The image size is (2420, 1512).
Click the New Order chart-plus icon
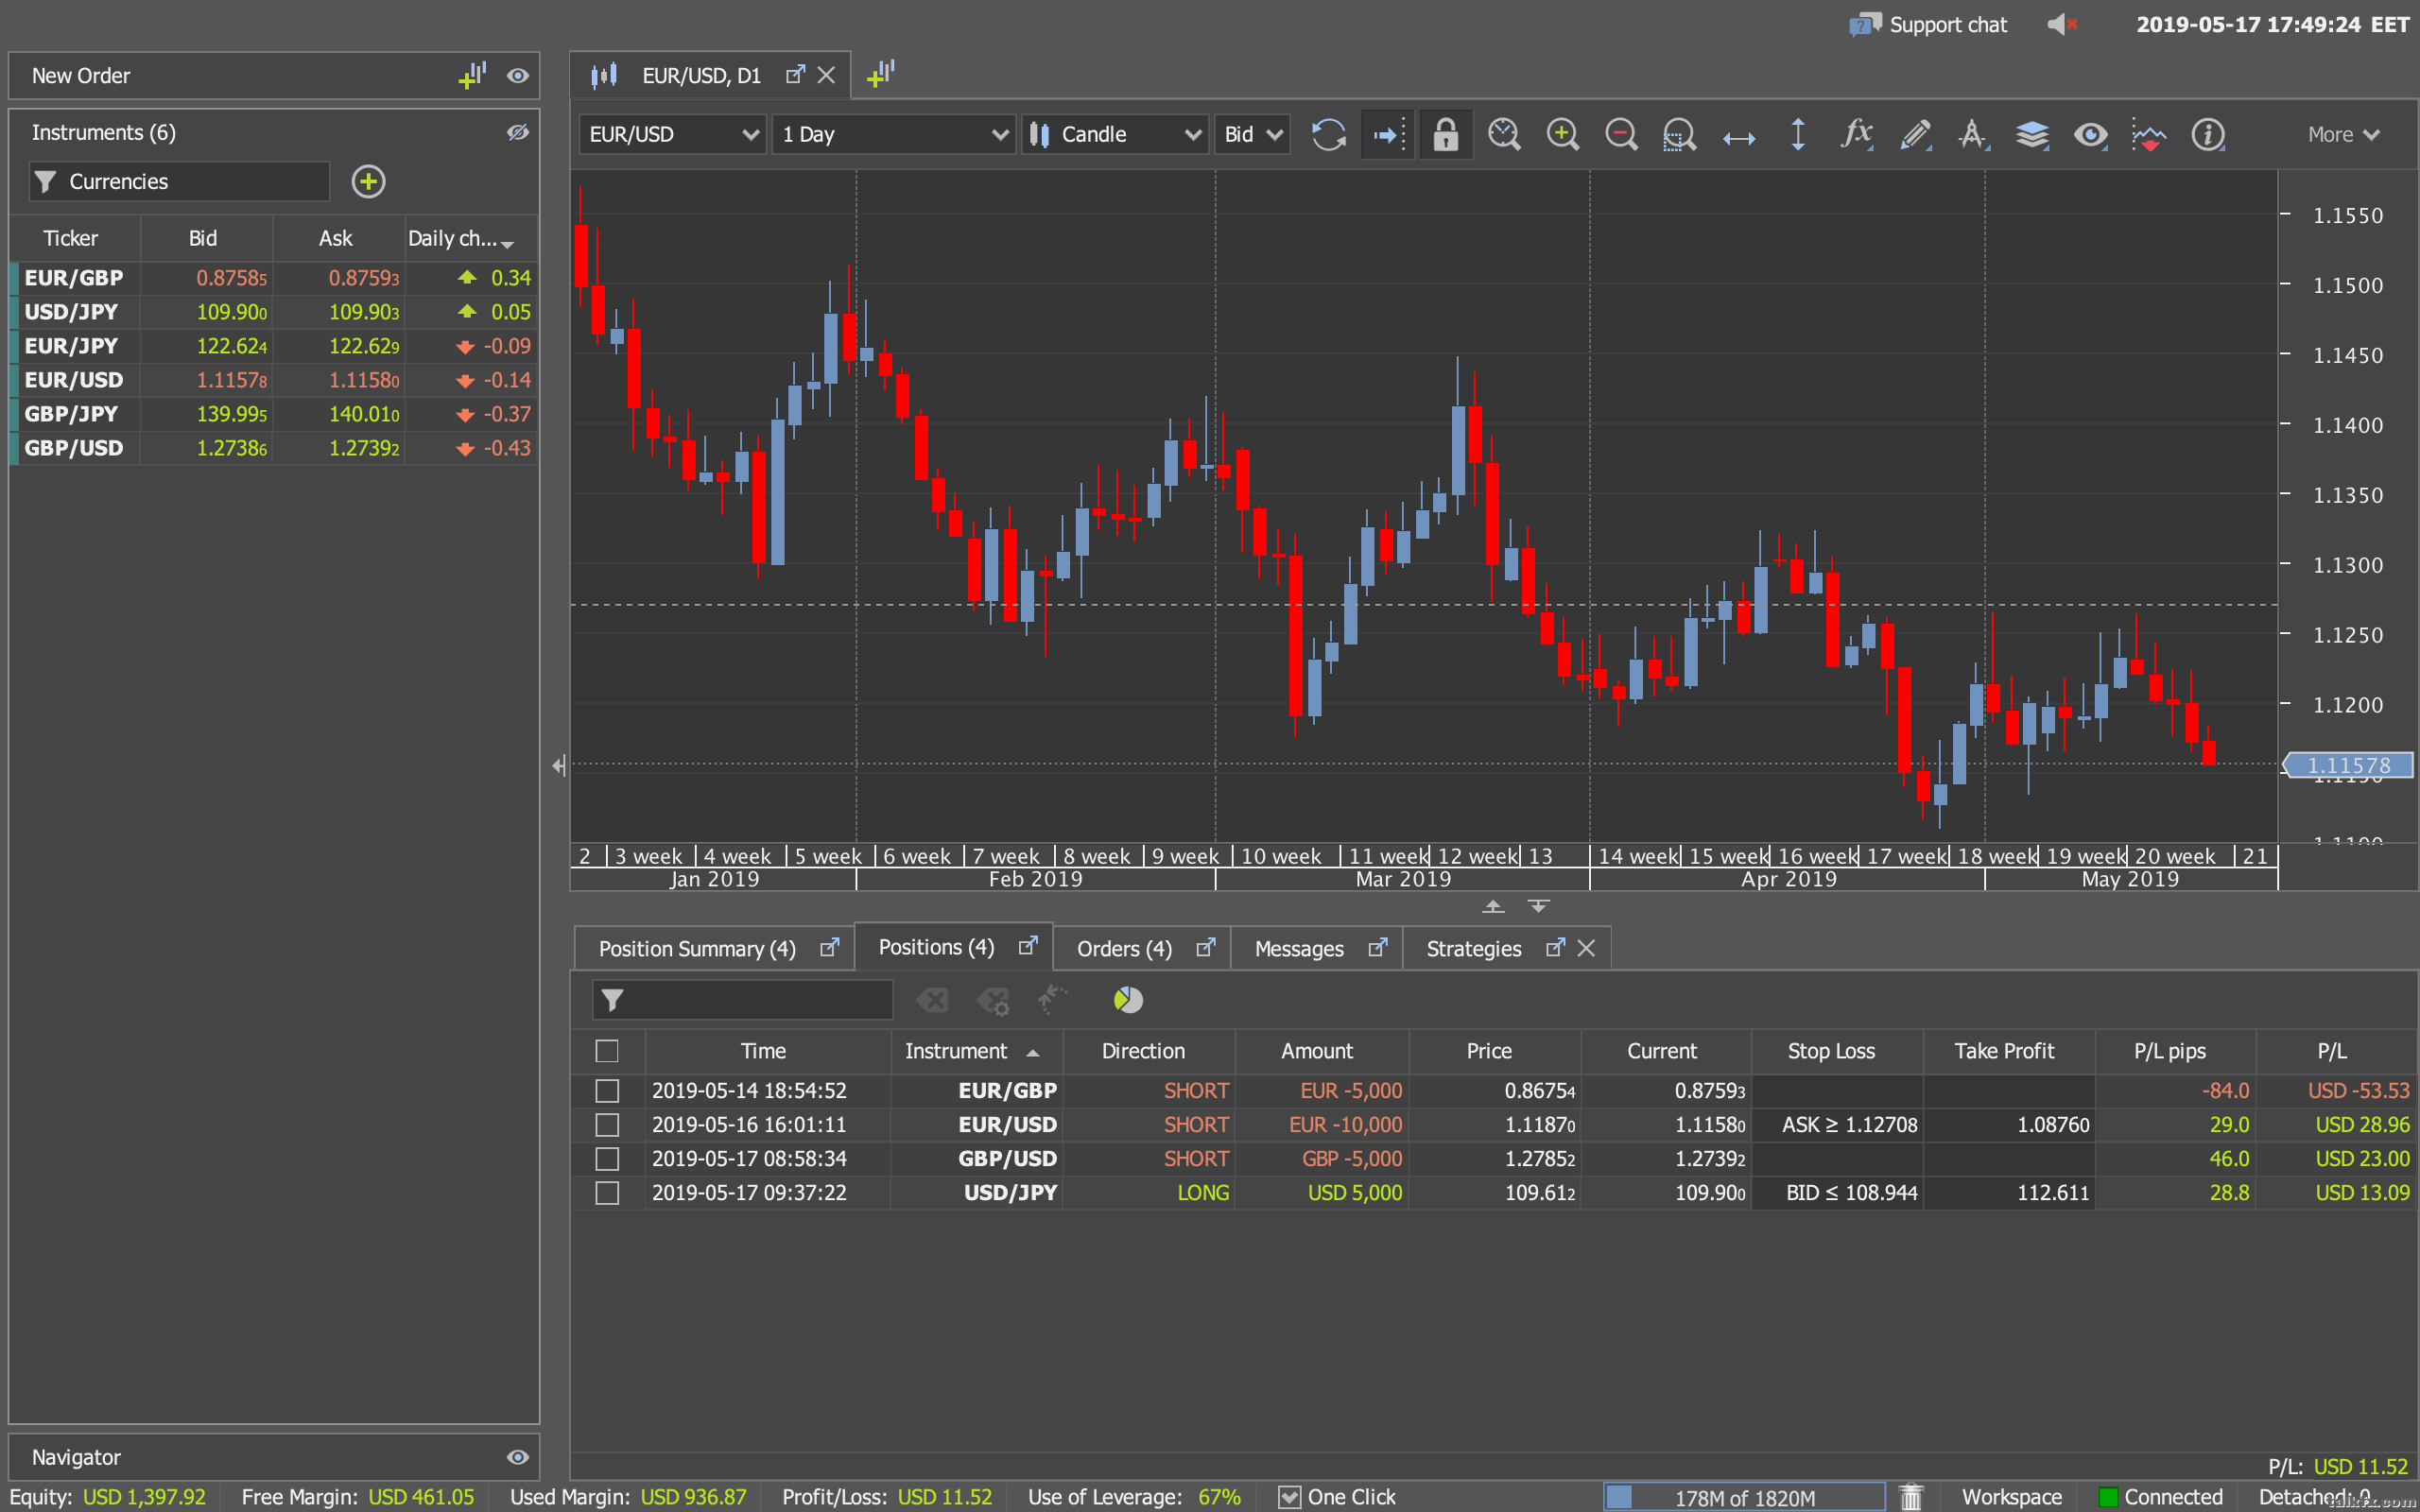click(x=472, y=75)
